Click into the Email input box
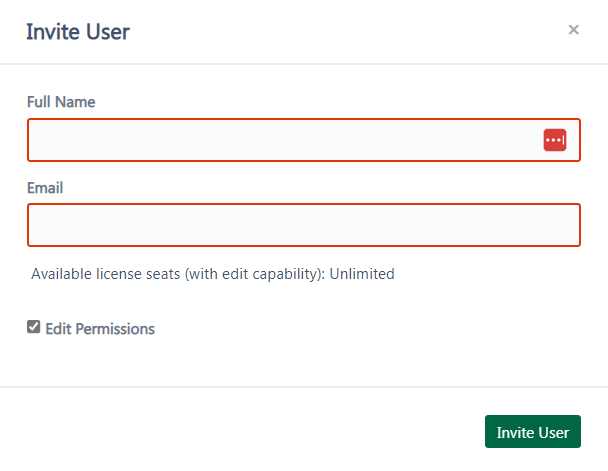The width and height of the screenshot is (608, 471). click(x=304, y=225)
